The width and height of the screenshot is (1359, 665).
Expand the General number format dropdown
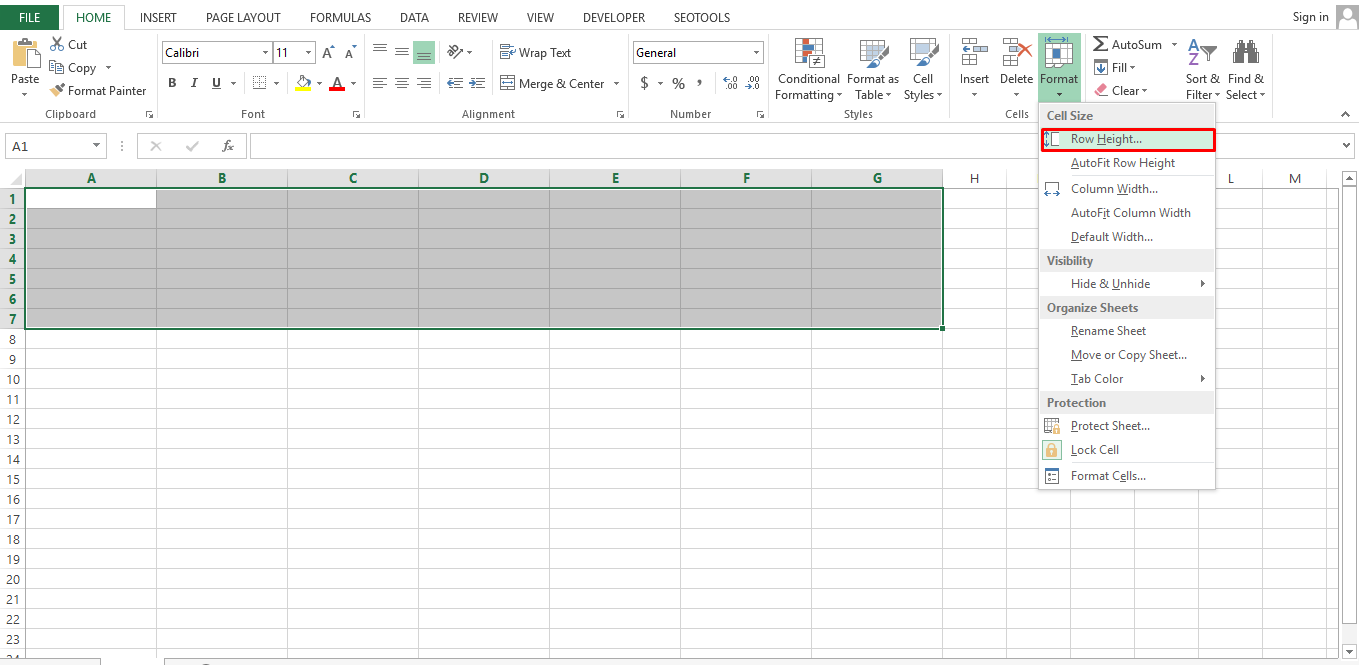756,53
